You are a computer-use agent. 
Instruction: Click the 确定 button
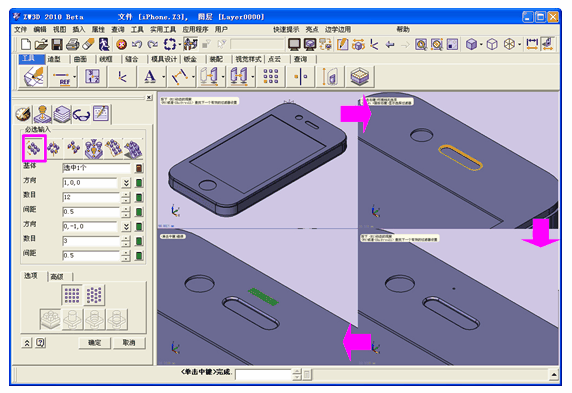point(94,343)
